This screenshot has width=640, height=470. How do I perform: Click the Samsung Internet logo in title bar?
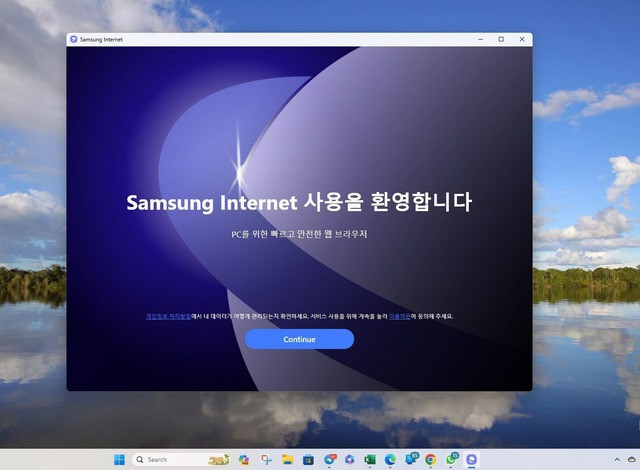tap(74, 39)
